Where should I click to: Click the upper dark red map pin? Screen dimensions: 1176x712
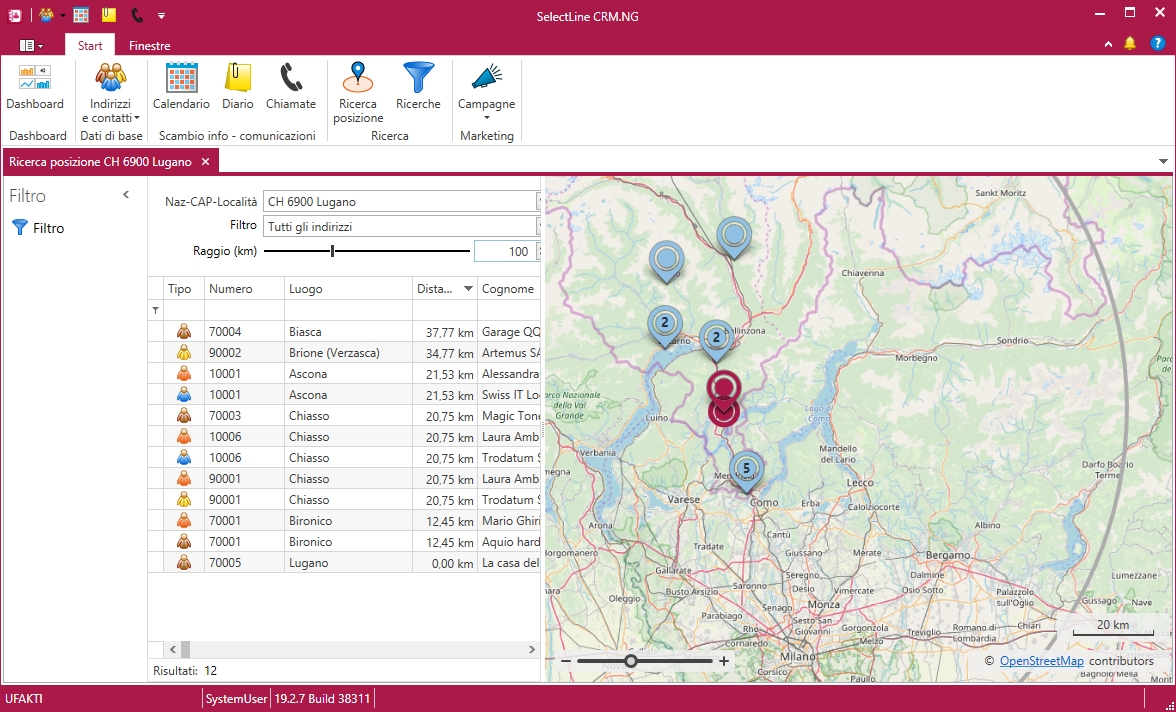coord(724,388)
